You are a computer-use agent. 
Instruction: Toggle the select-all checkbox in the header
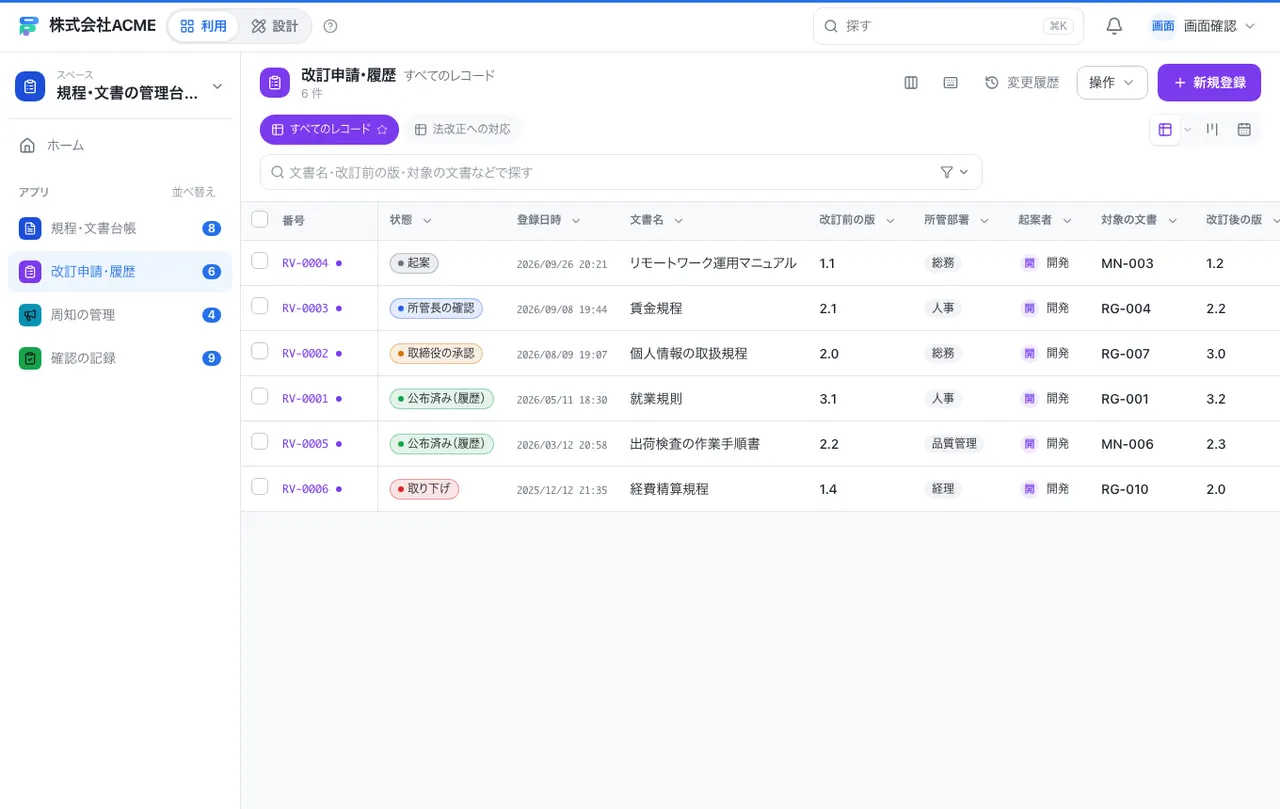pos(260,220)
